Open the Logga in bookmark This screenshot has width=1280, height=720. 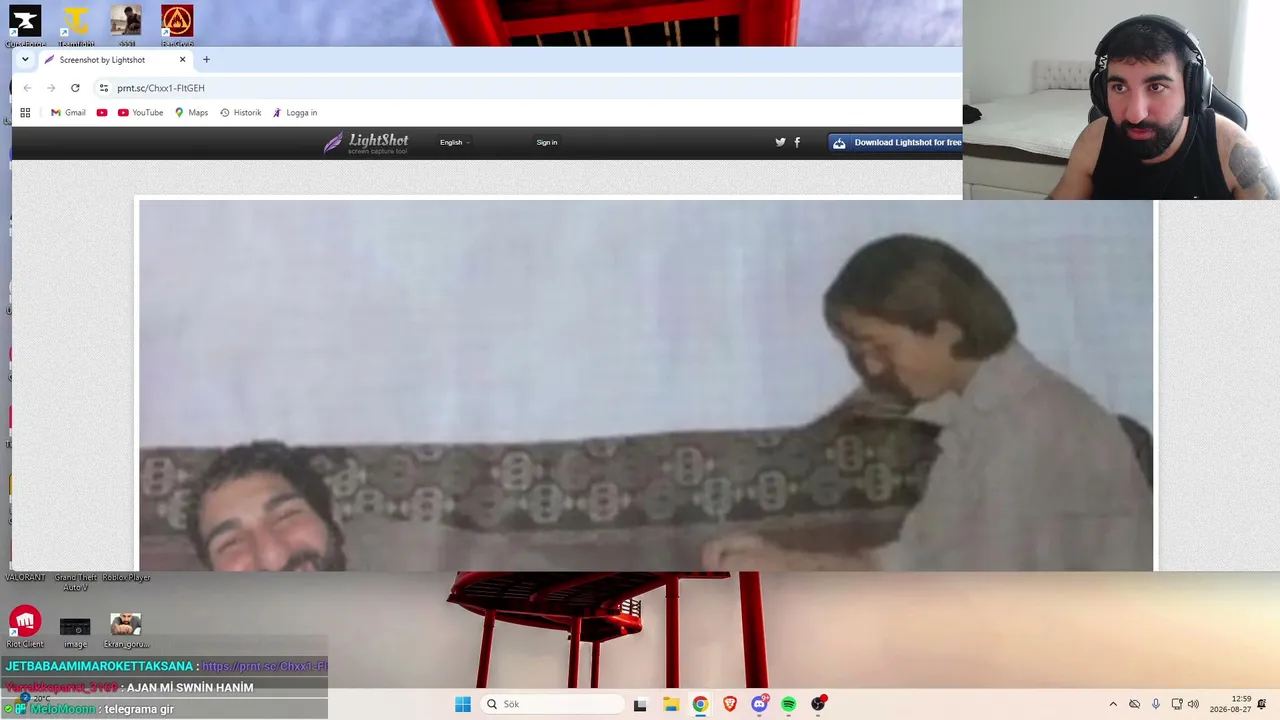[x=294, y=113]
